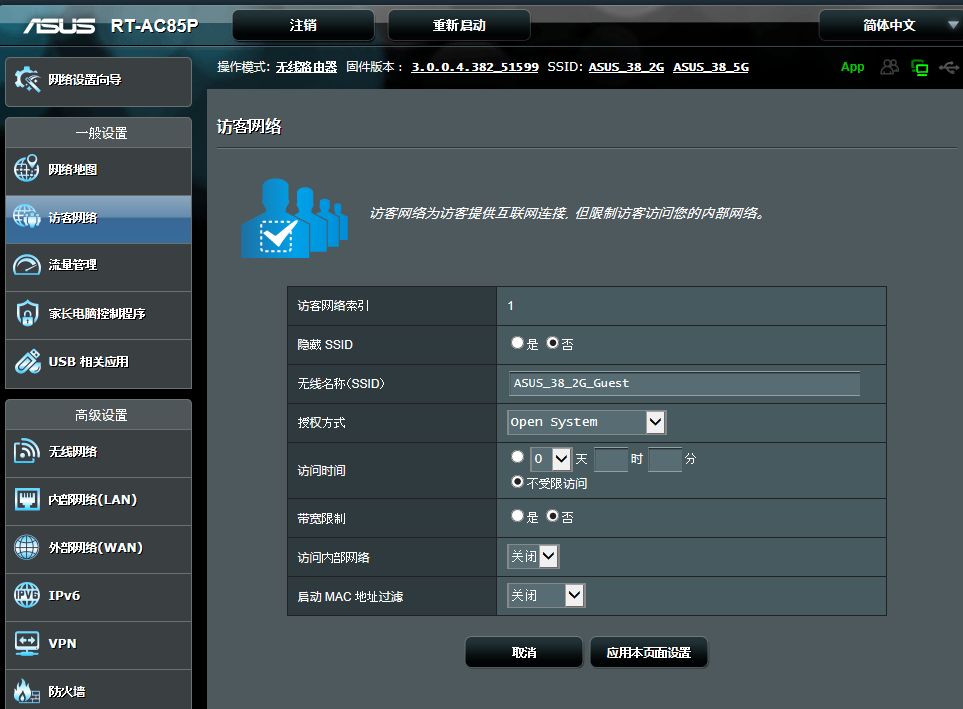Click the hours field for access time
The image size is (963, 709).
point(611,459)
